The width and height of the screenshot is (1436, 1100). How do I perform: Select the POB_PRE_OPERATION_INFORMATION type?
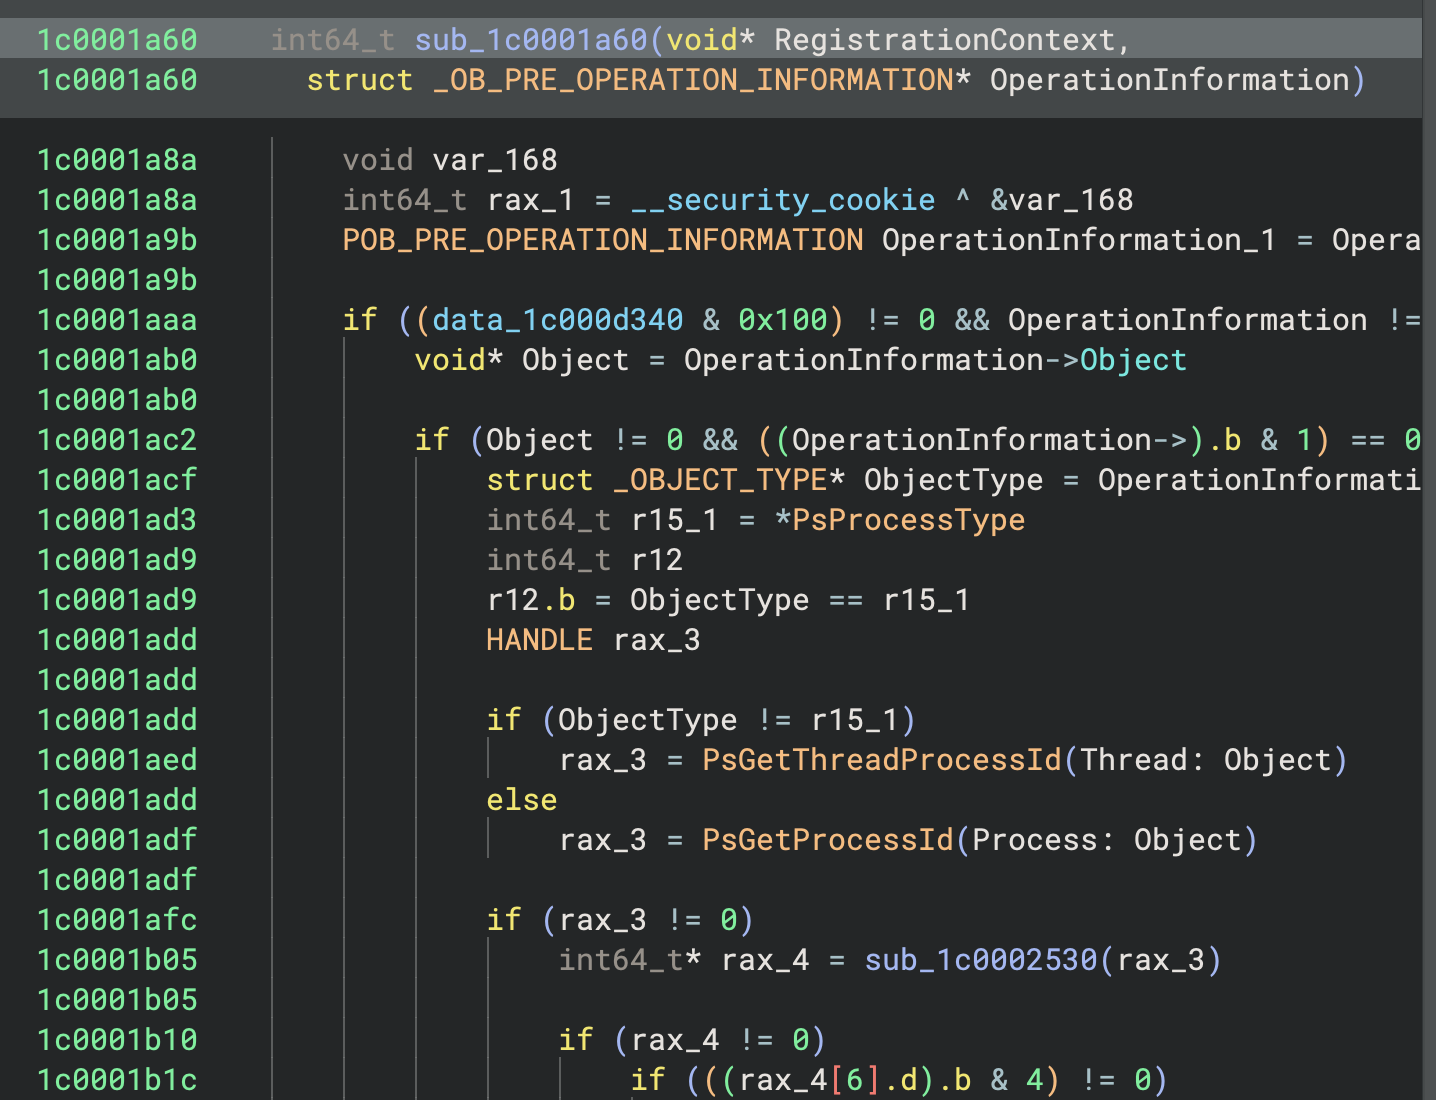point(603,240)
